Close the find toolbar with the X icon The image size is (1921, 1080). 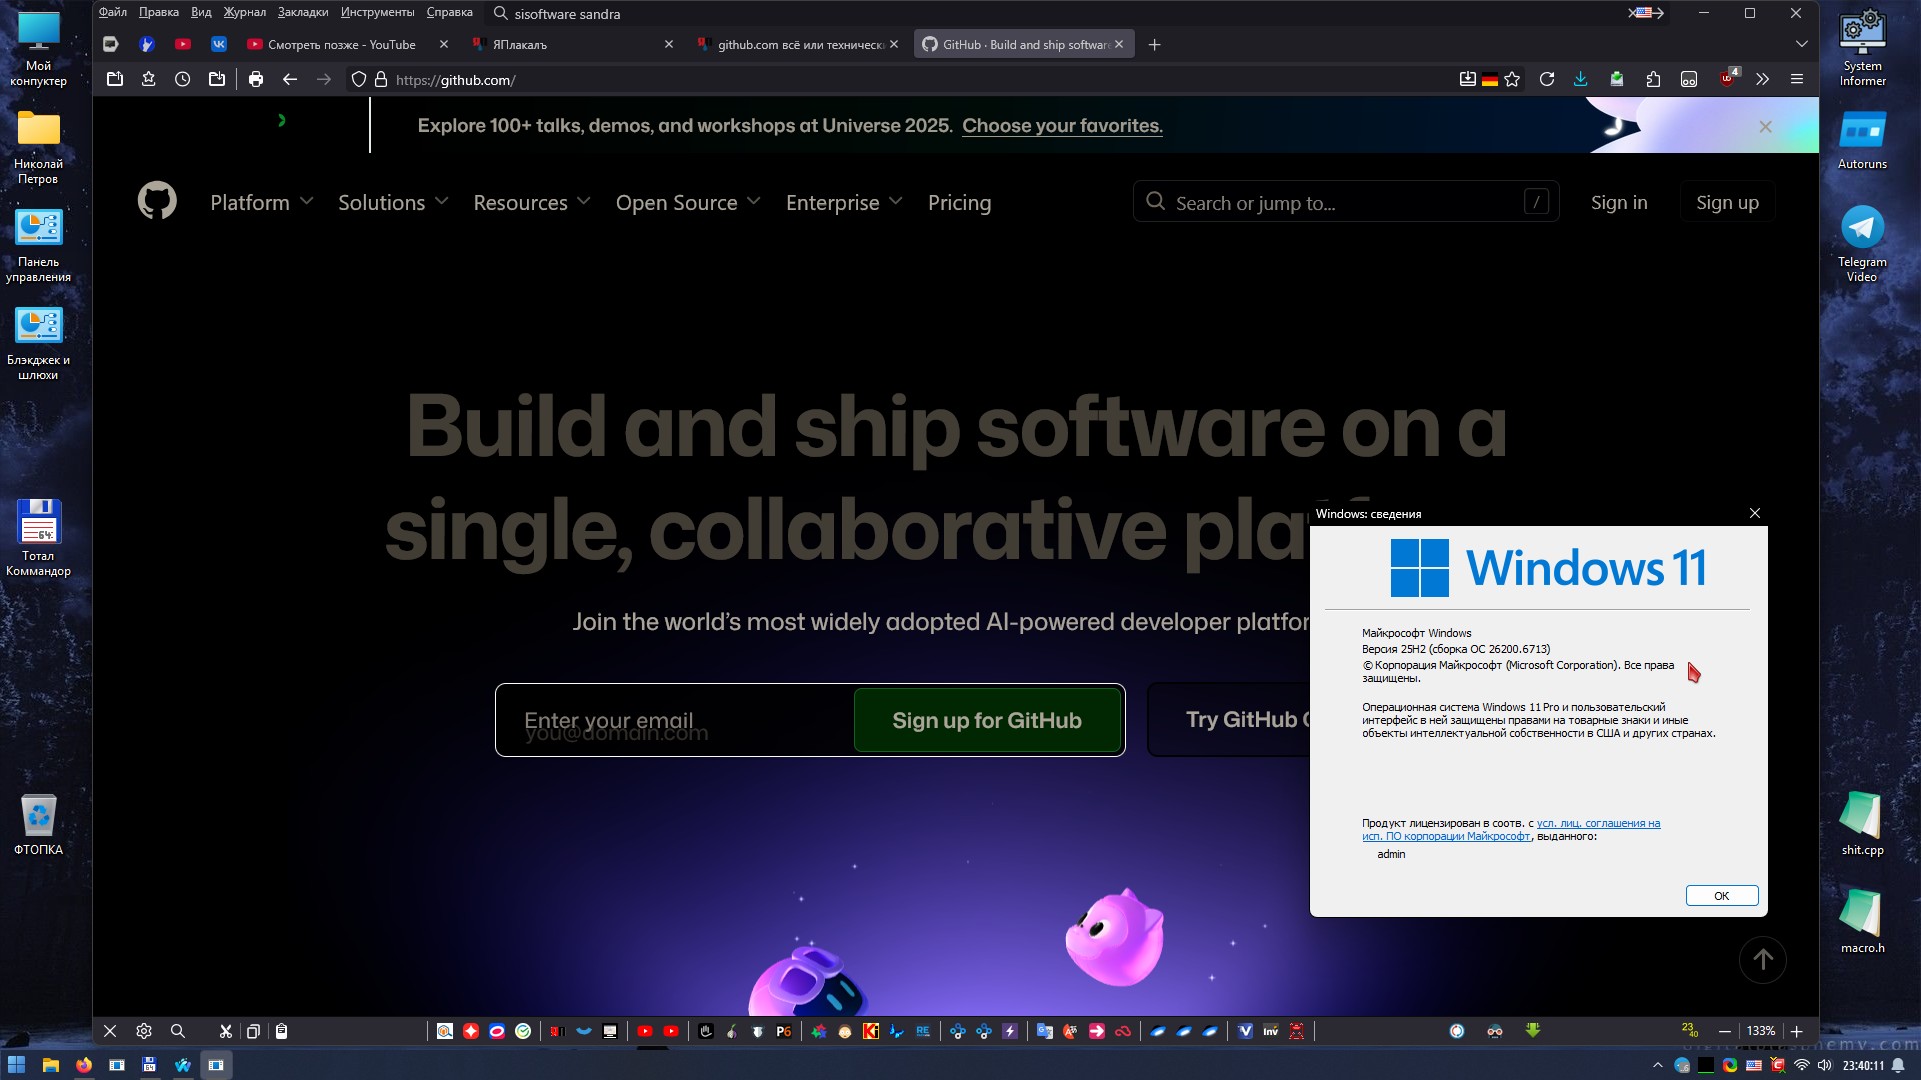tap(110, 1031)
